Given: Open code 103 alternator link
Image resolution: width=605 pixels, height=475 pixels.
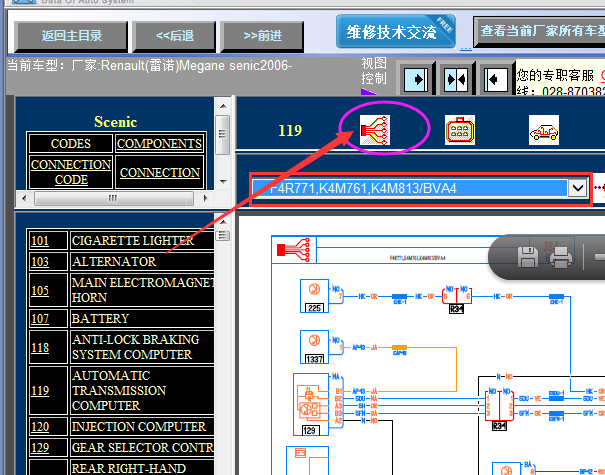Looking at the screenshot, I should click(x=40, y=262).
